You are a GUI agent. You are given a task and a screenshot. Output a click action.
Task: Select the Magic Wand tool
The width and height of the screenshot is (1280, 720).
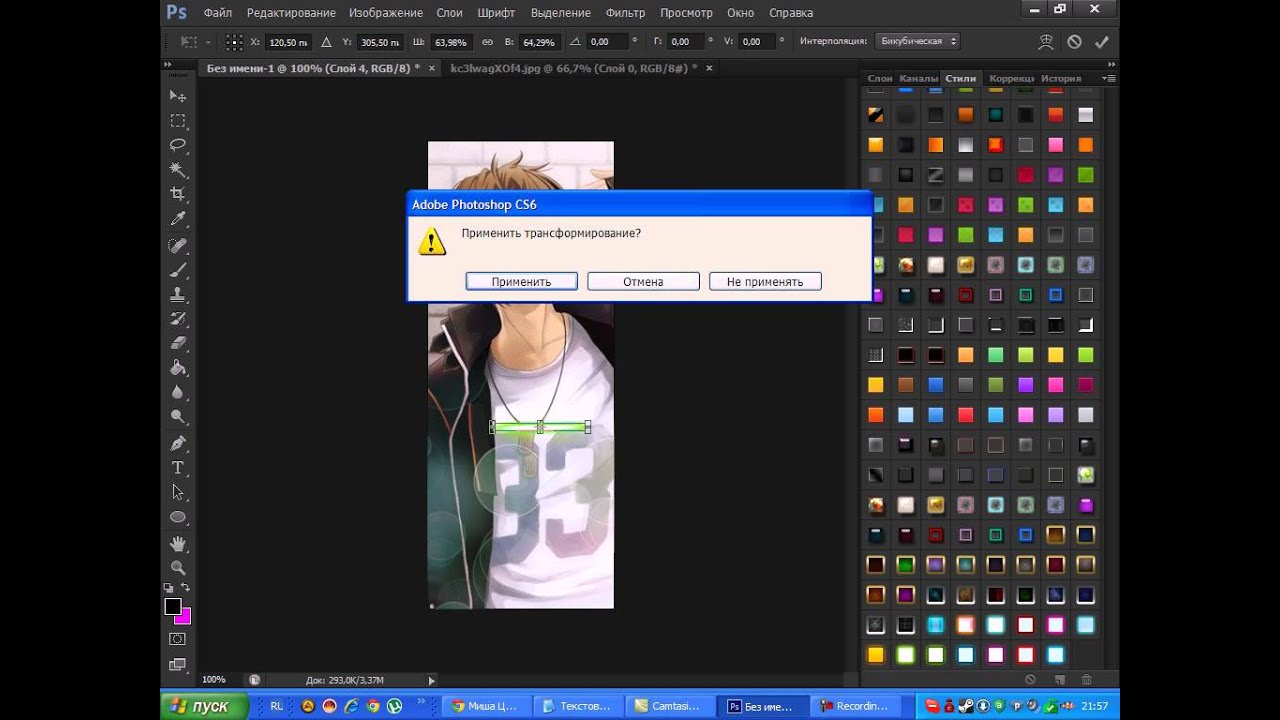(x=178, y=170)
